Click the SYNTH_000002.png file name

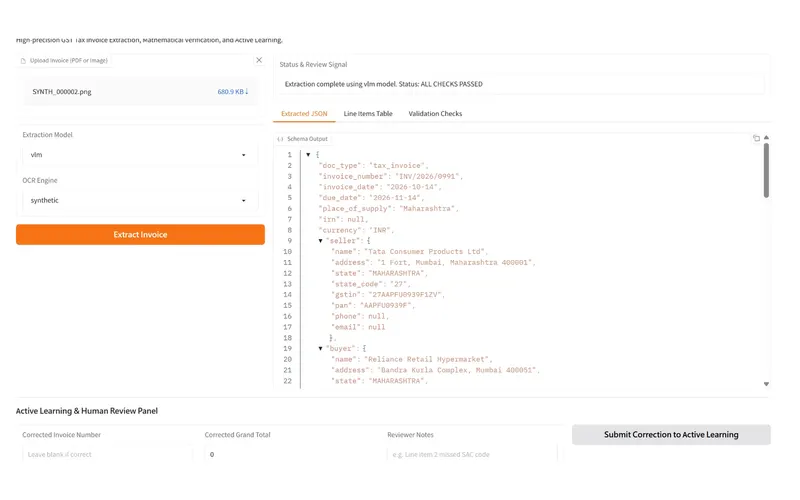(x=62, y=92)
